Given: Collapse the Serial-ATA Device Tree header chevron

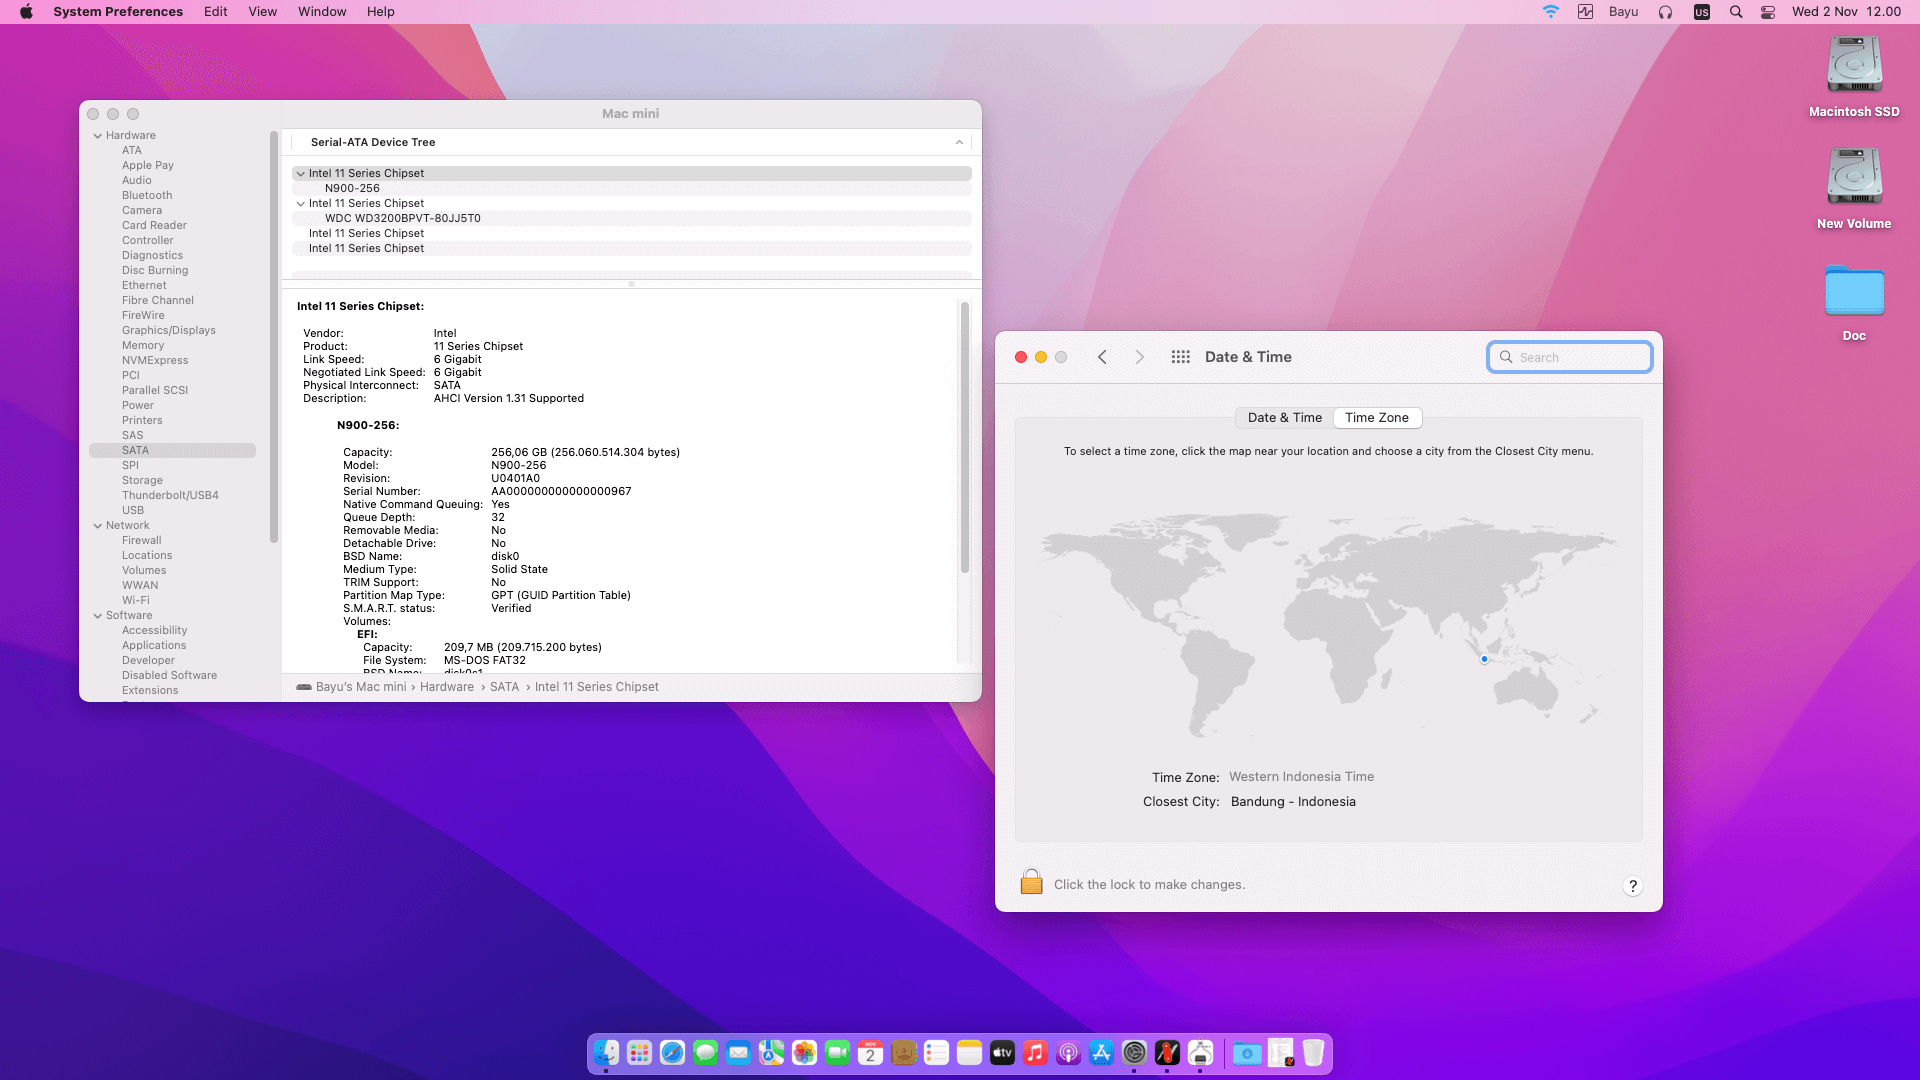Looking at the screenshot, I should click(x=959, y=142).
